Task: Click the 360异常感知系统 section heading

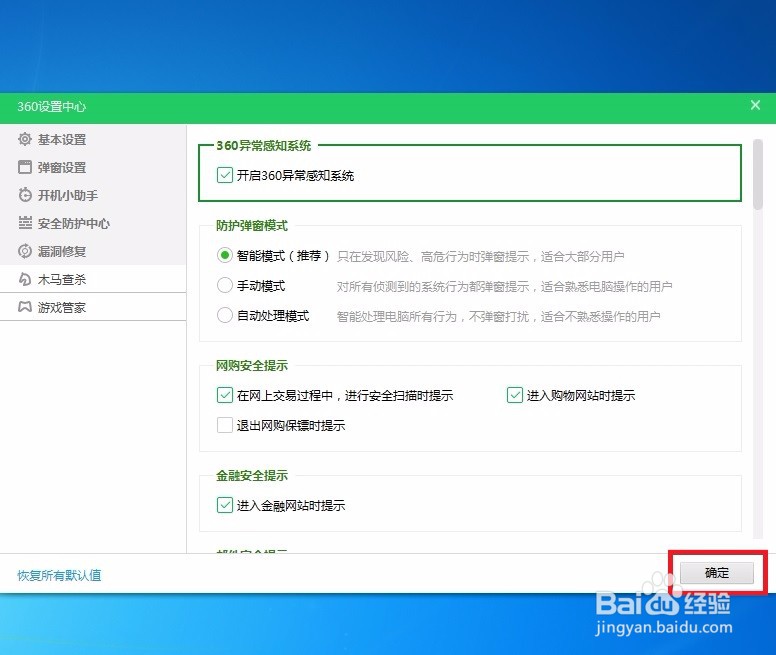Action: click(x=264, y=145)
